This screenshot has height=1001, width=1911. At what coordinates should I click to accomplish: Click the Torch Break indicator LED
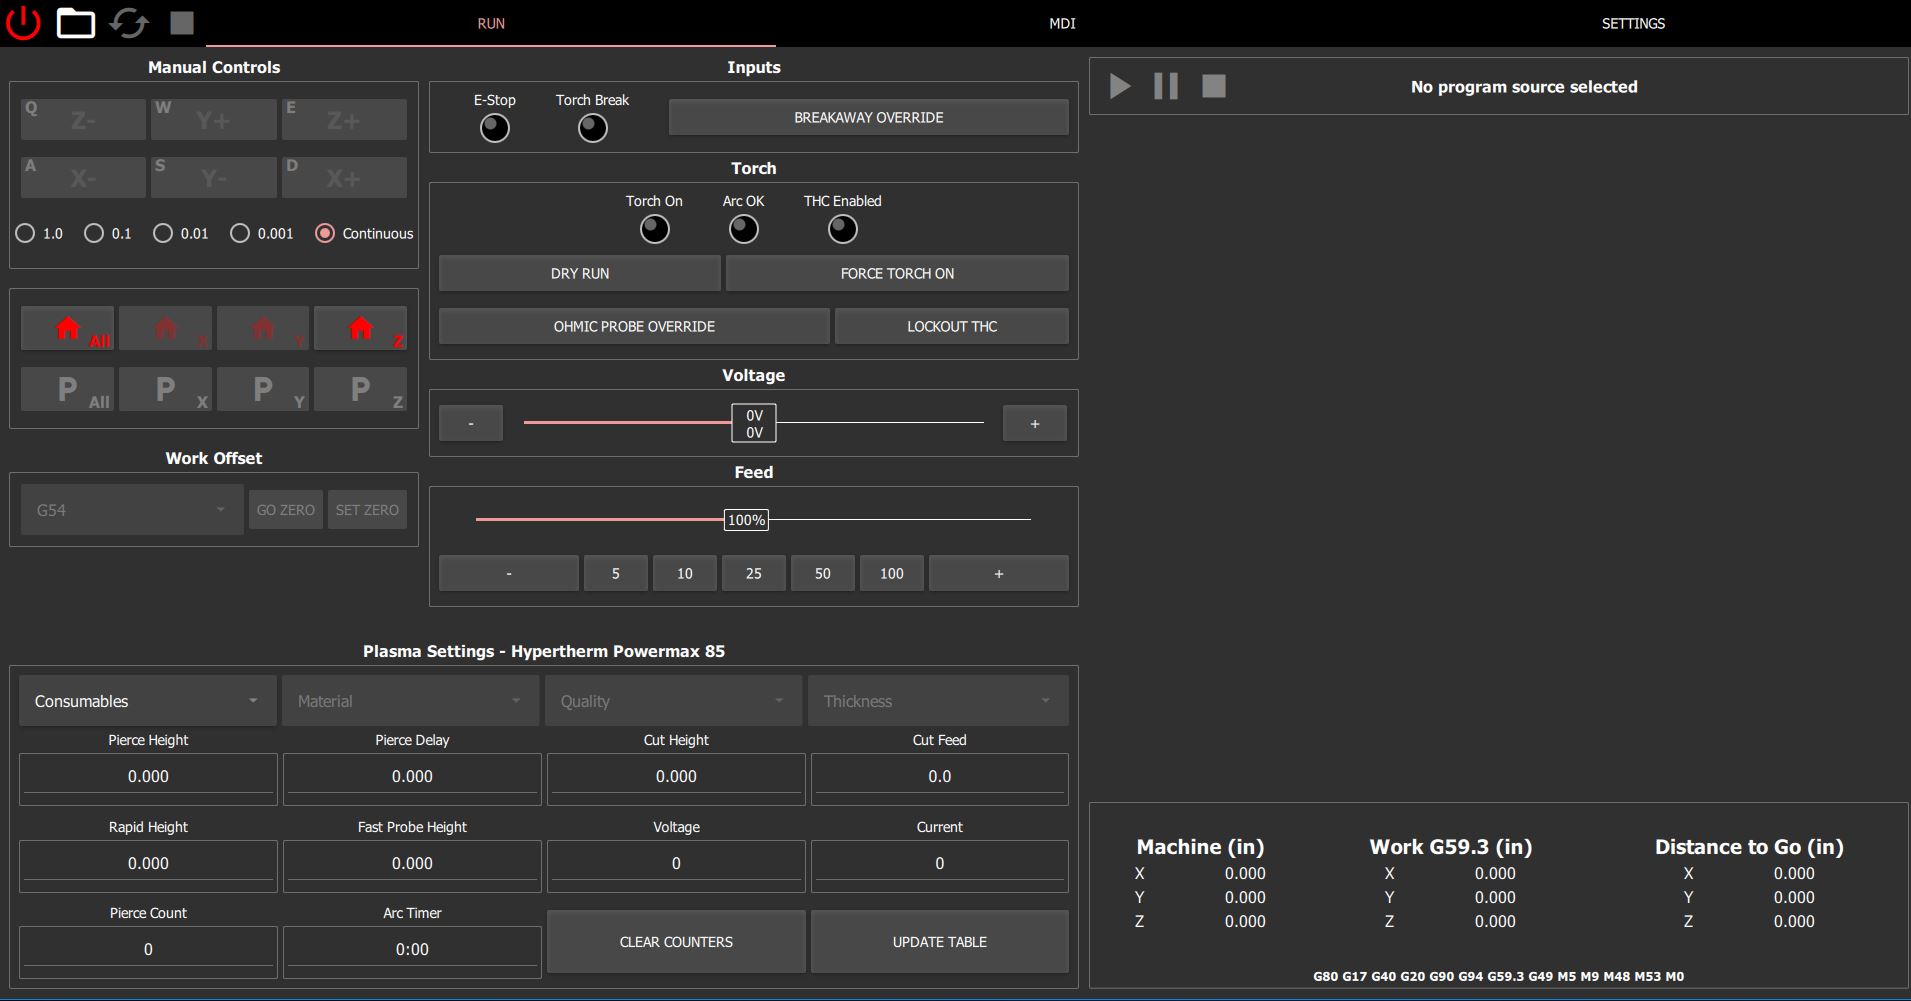point(593,128)
